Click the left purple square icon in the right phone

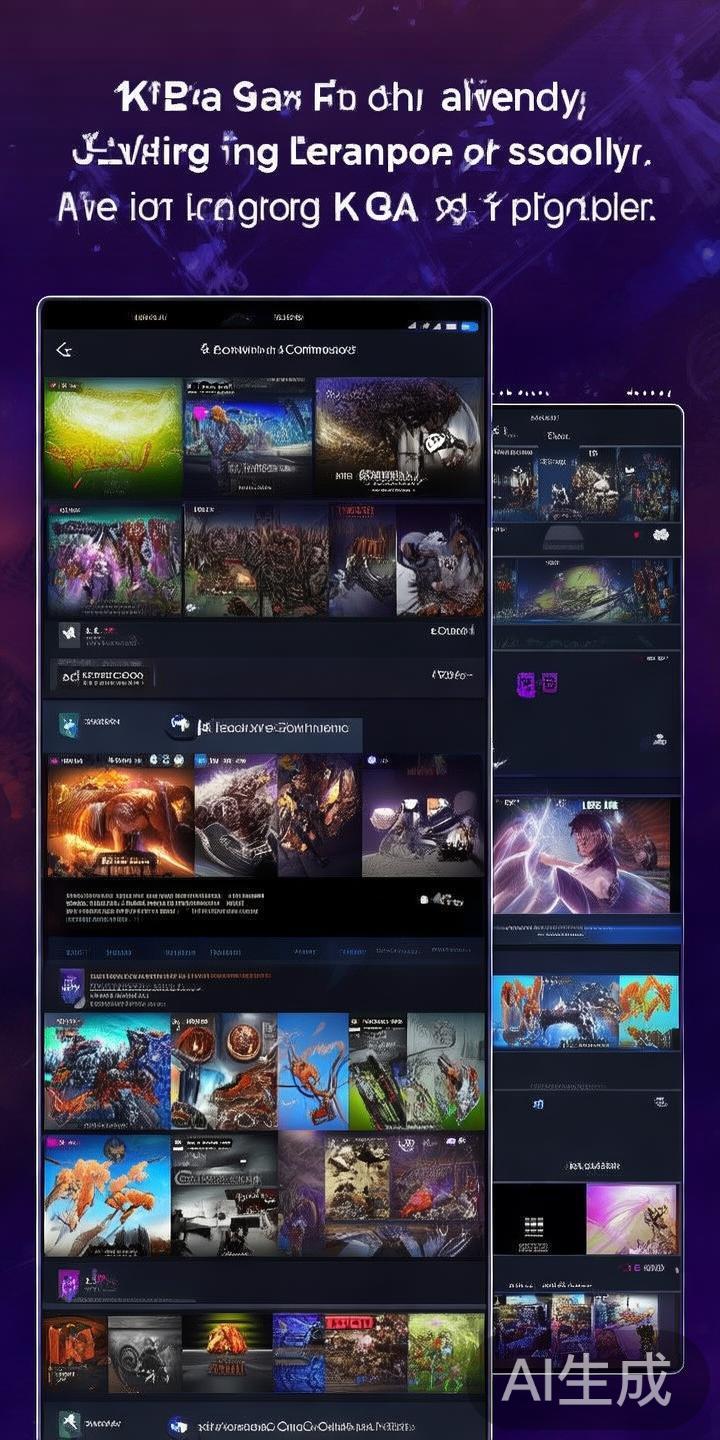[x=525, y=683]
